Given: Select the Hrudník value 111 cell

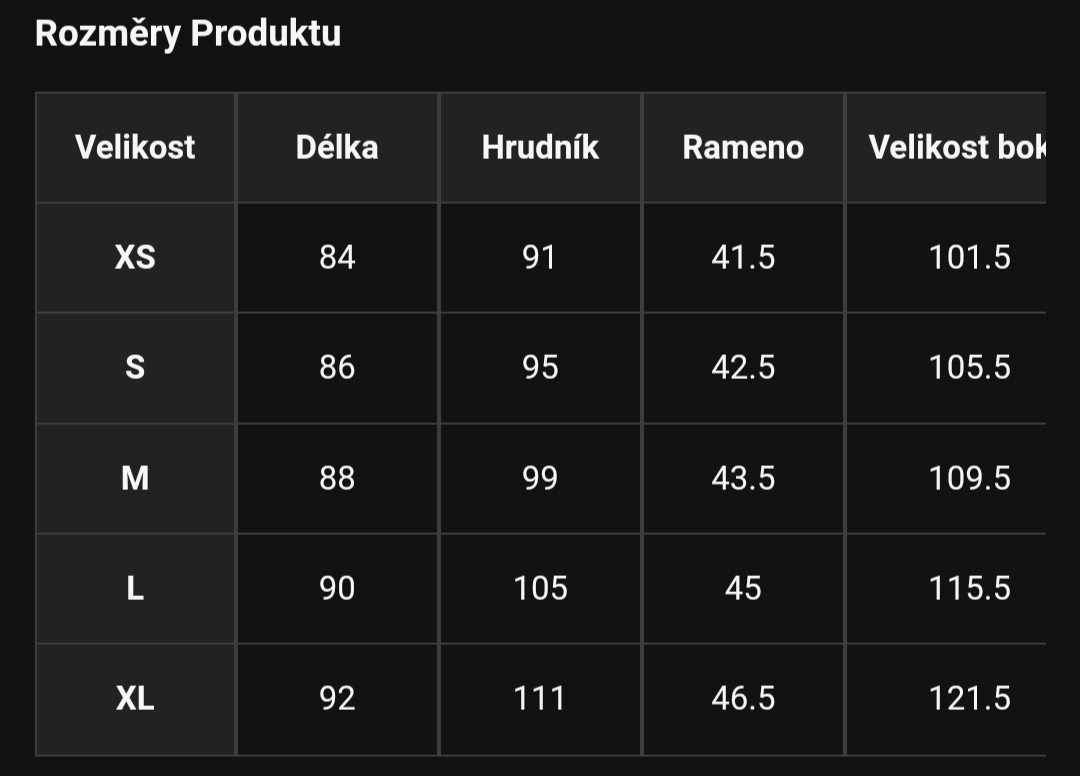Looking at the screenshot, I should pos(540,699).
